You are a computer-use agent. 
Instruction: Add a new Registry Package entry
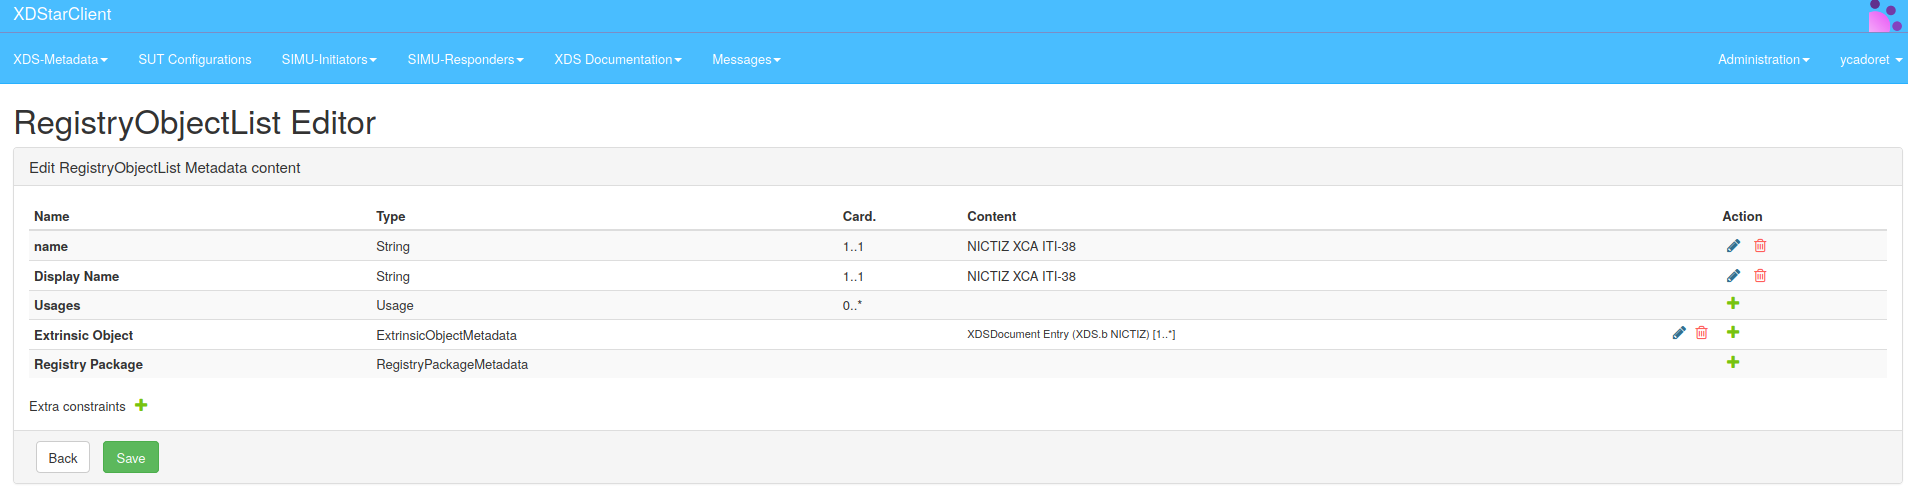(x=1733, y=363)
